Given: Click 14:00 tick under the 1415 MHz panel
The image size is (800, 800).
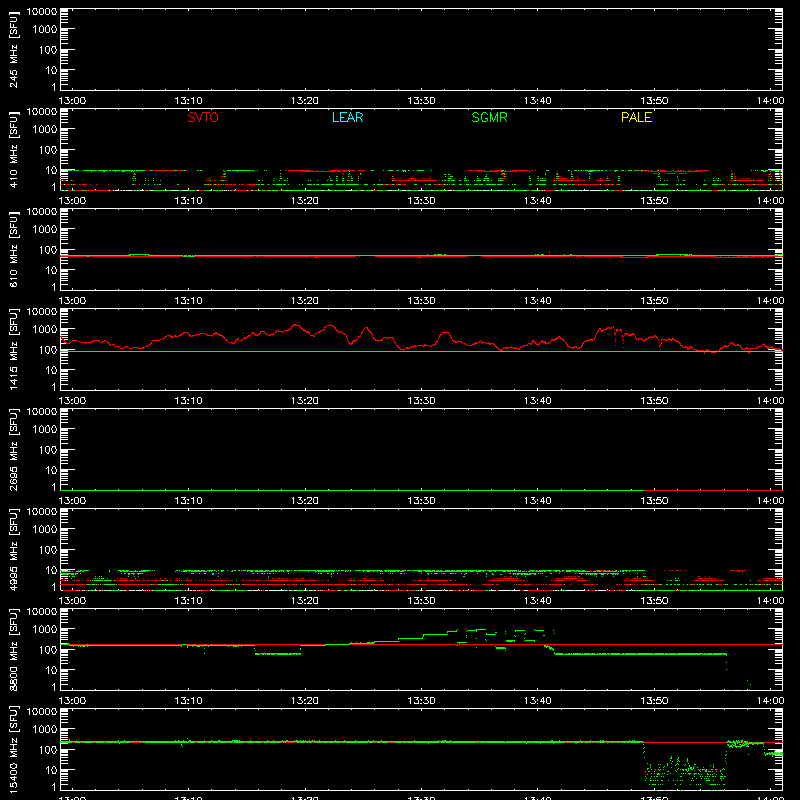Looking at the screenshot, I should (x=770, y=401).
